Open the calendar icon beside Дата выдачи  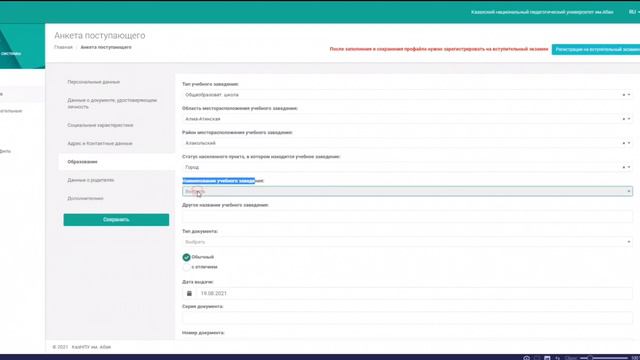pyautogui.click(x=189, y=293)
